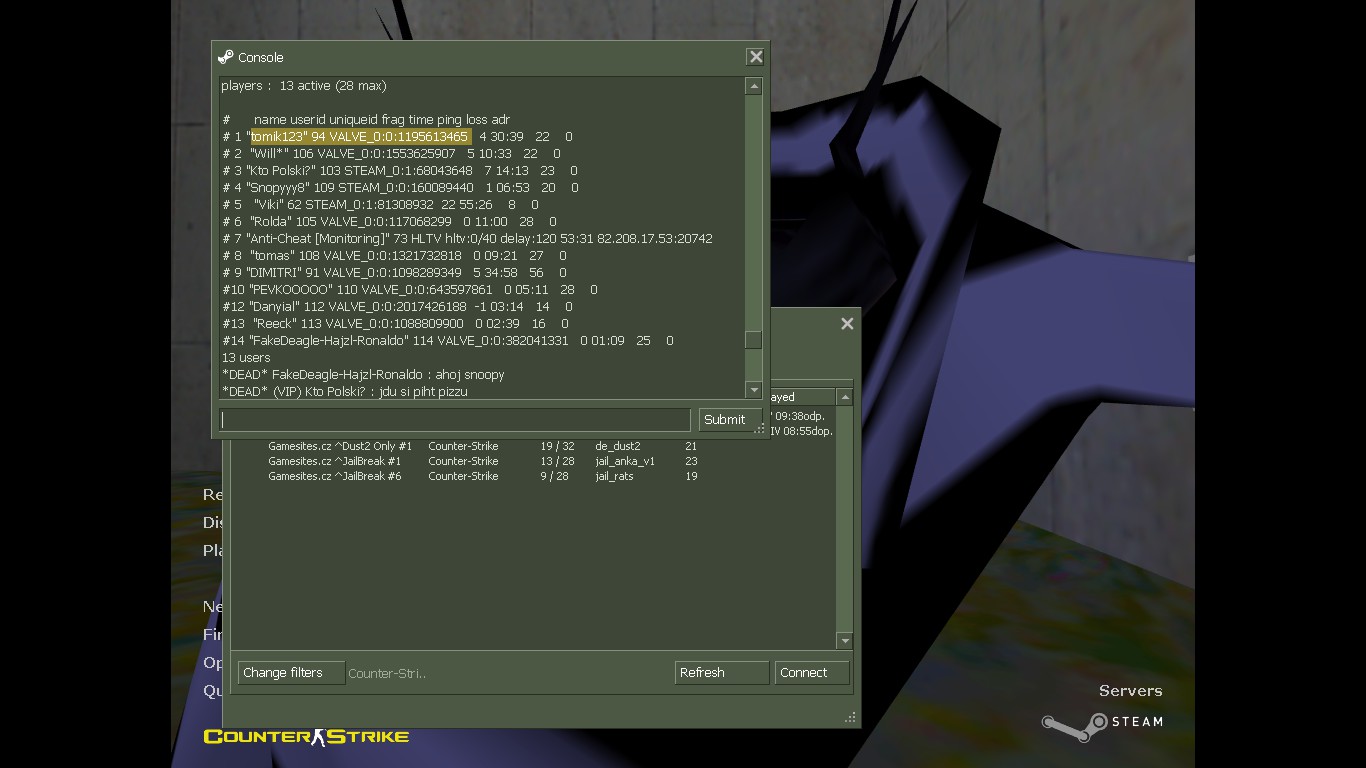Click the "Rolda" player line
This screenshot has width=1366, height=768.
pos(389,221)
